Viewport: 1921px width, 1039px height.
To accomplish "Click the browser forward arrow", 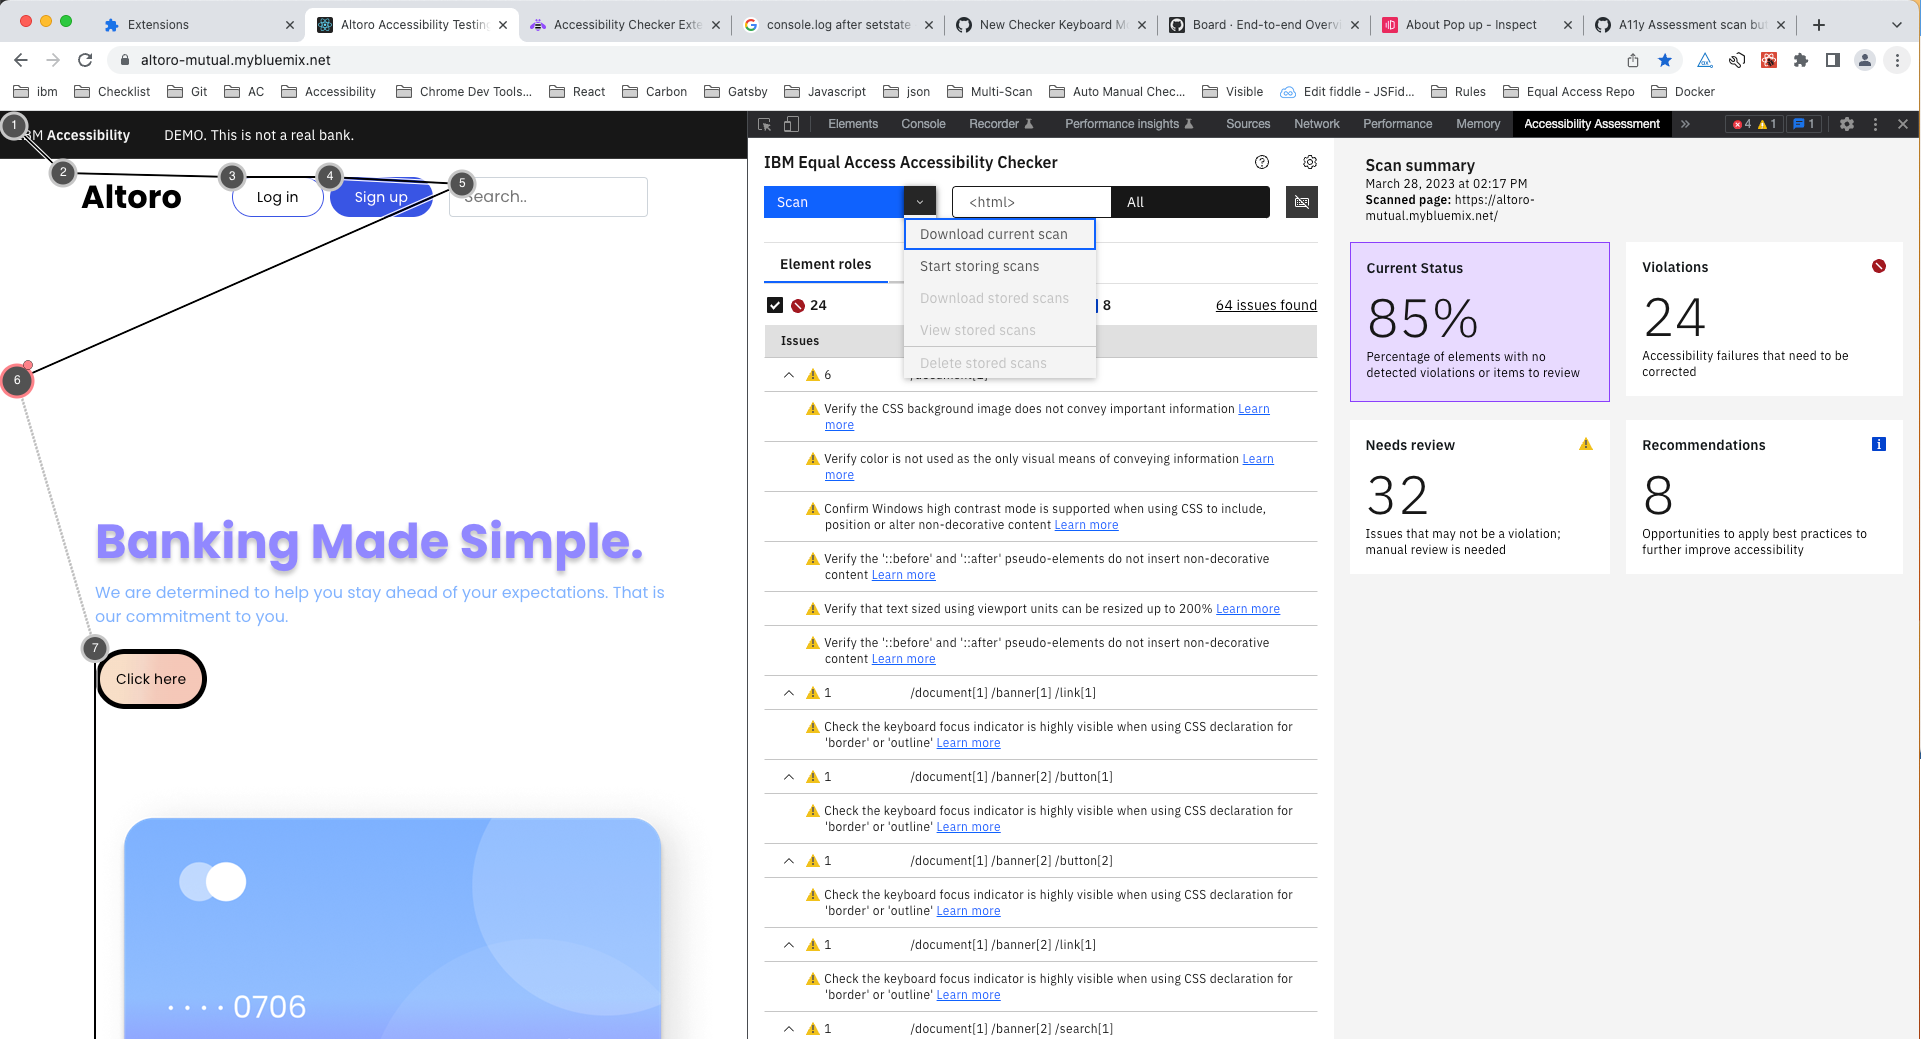I will [53, 60].
